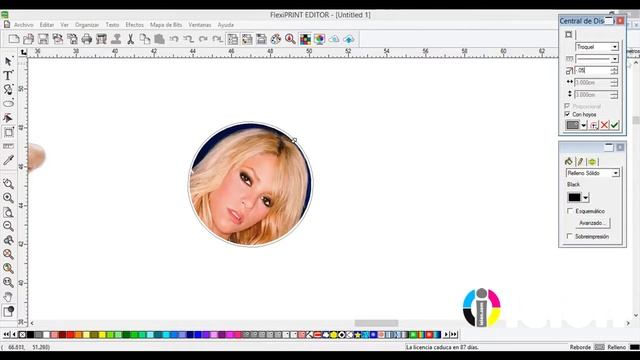Click the ruler origin corner button
The height and width of the screenshot is (360, 640).
(x=23, y=52)
